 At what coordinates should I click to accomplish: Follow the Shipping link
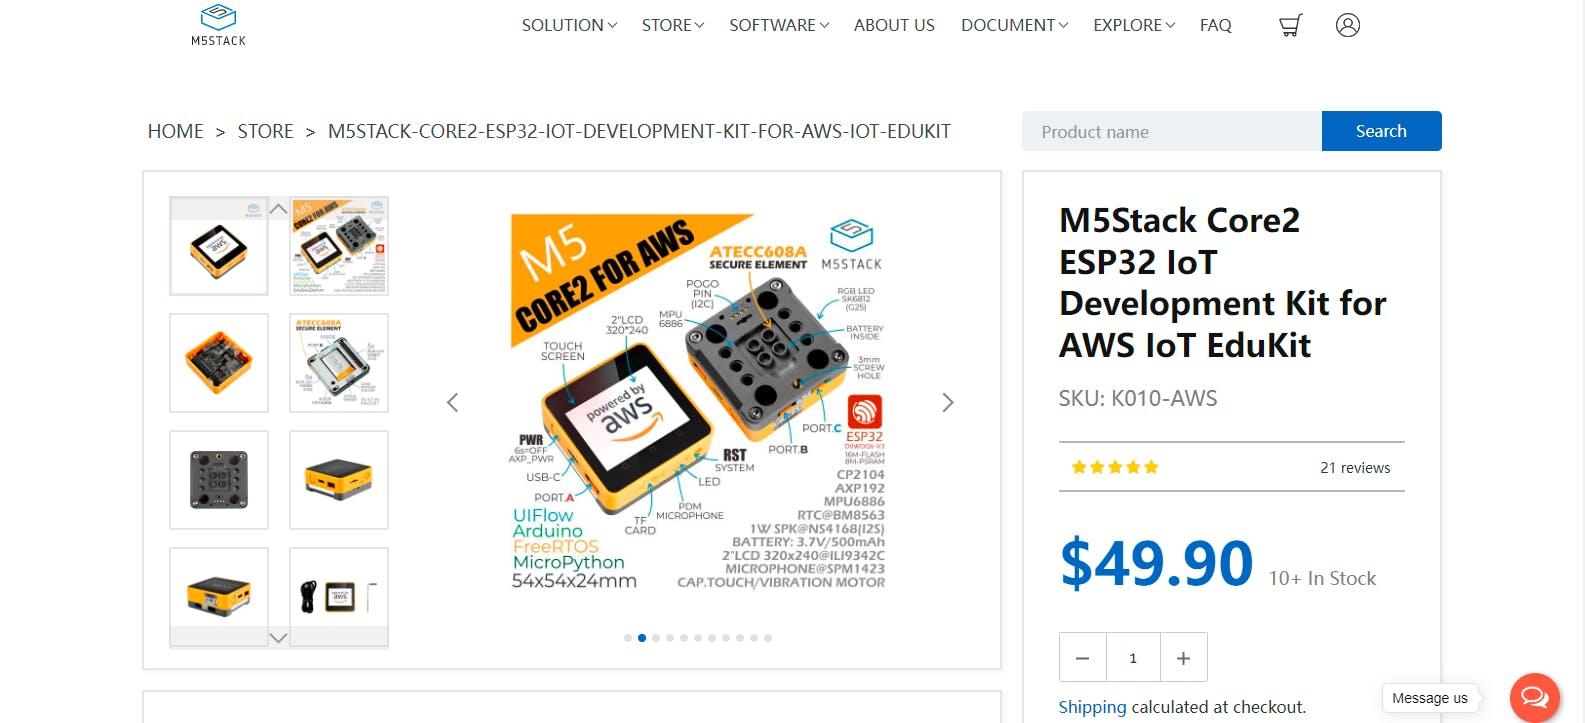click(x=1092, y=707)
